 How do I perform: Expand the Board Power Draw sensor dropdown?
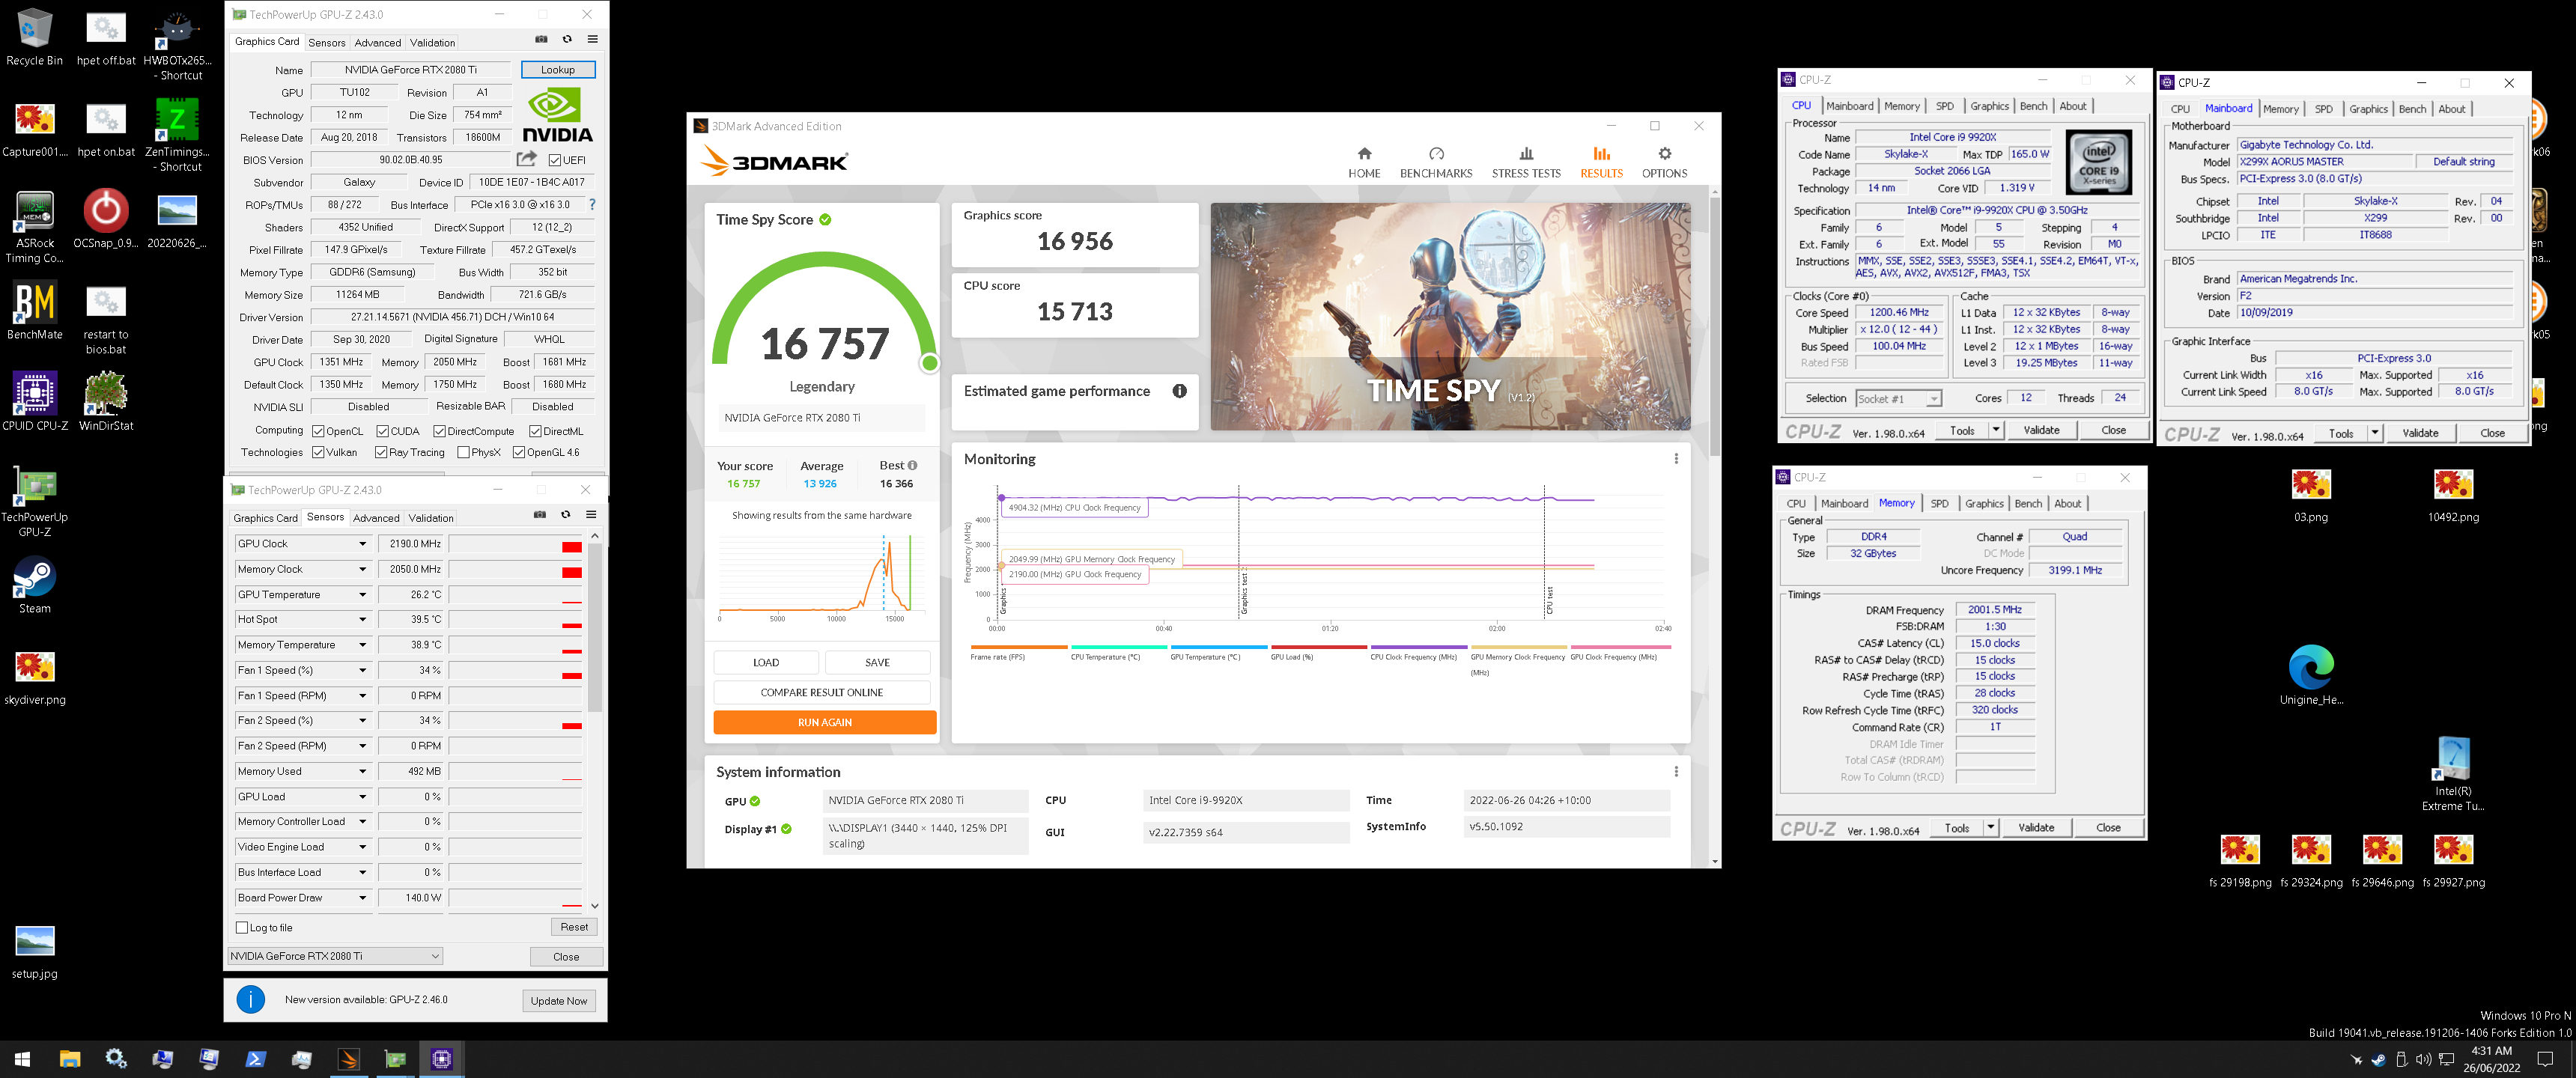click(362, 898)
